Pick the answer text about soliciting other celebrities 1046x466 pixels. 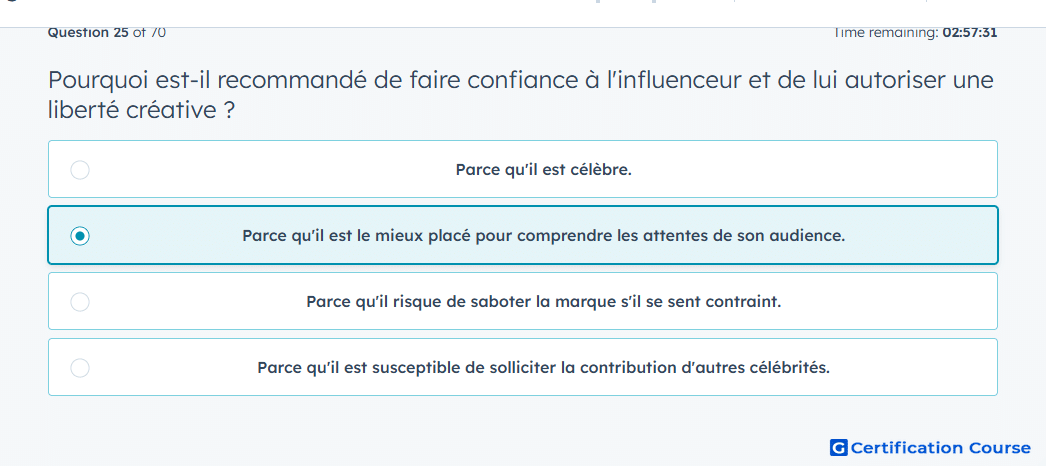point(544,367)
